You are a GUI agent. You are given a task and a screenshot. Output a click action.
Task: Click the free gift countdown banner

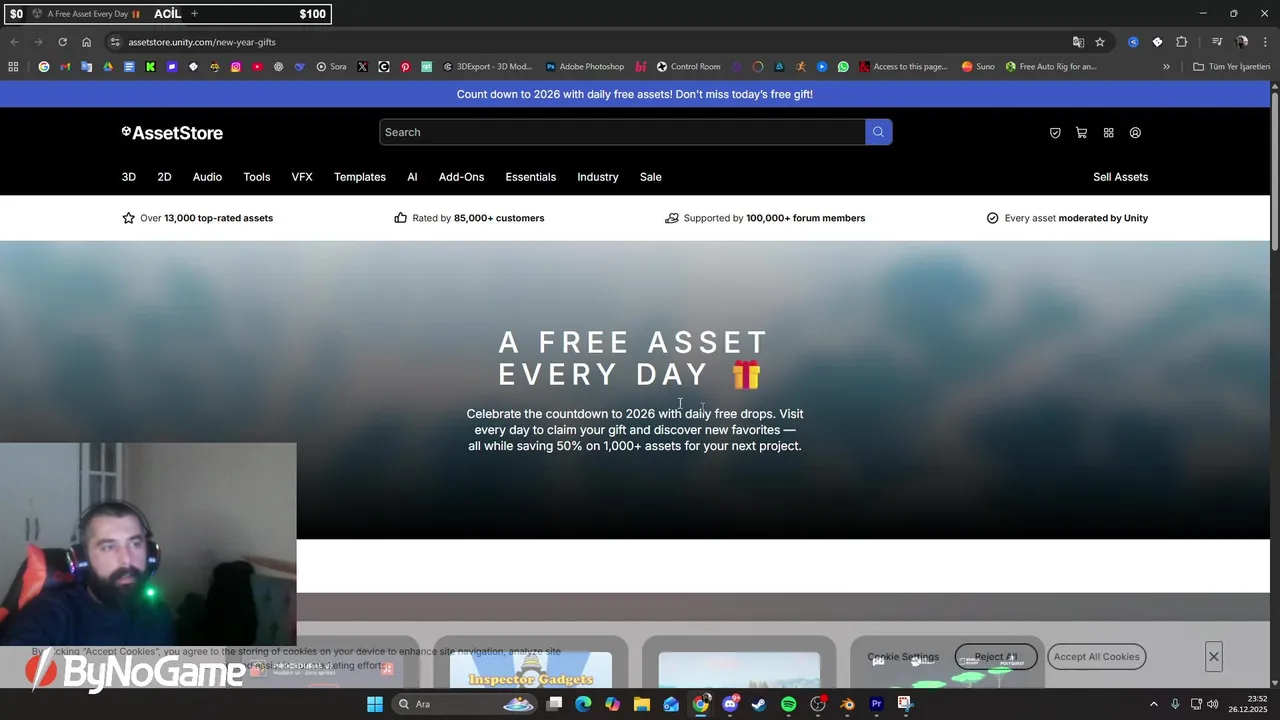[x=635, y=94]
